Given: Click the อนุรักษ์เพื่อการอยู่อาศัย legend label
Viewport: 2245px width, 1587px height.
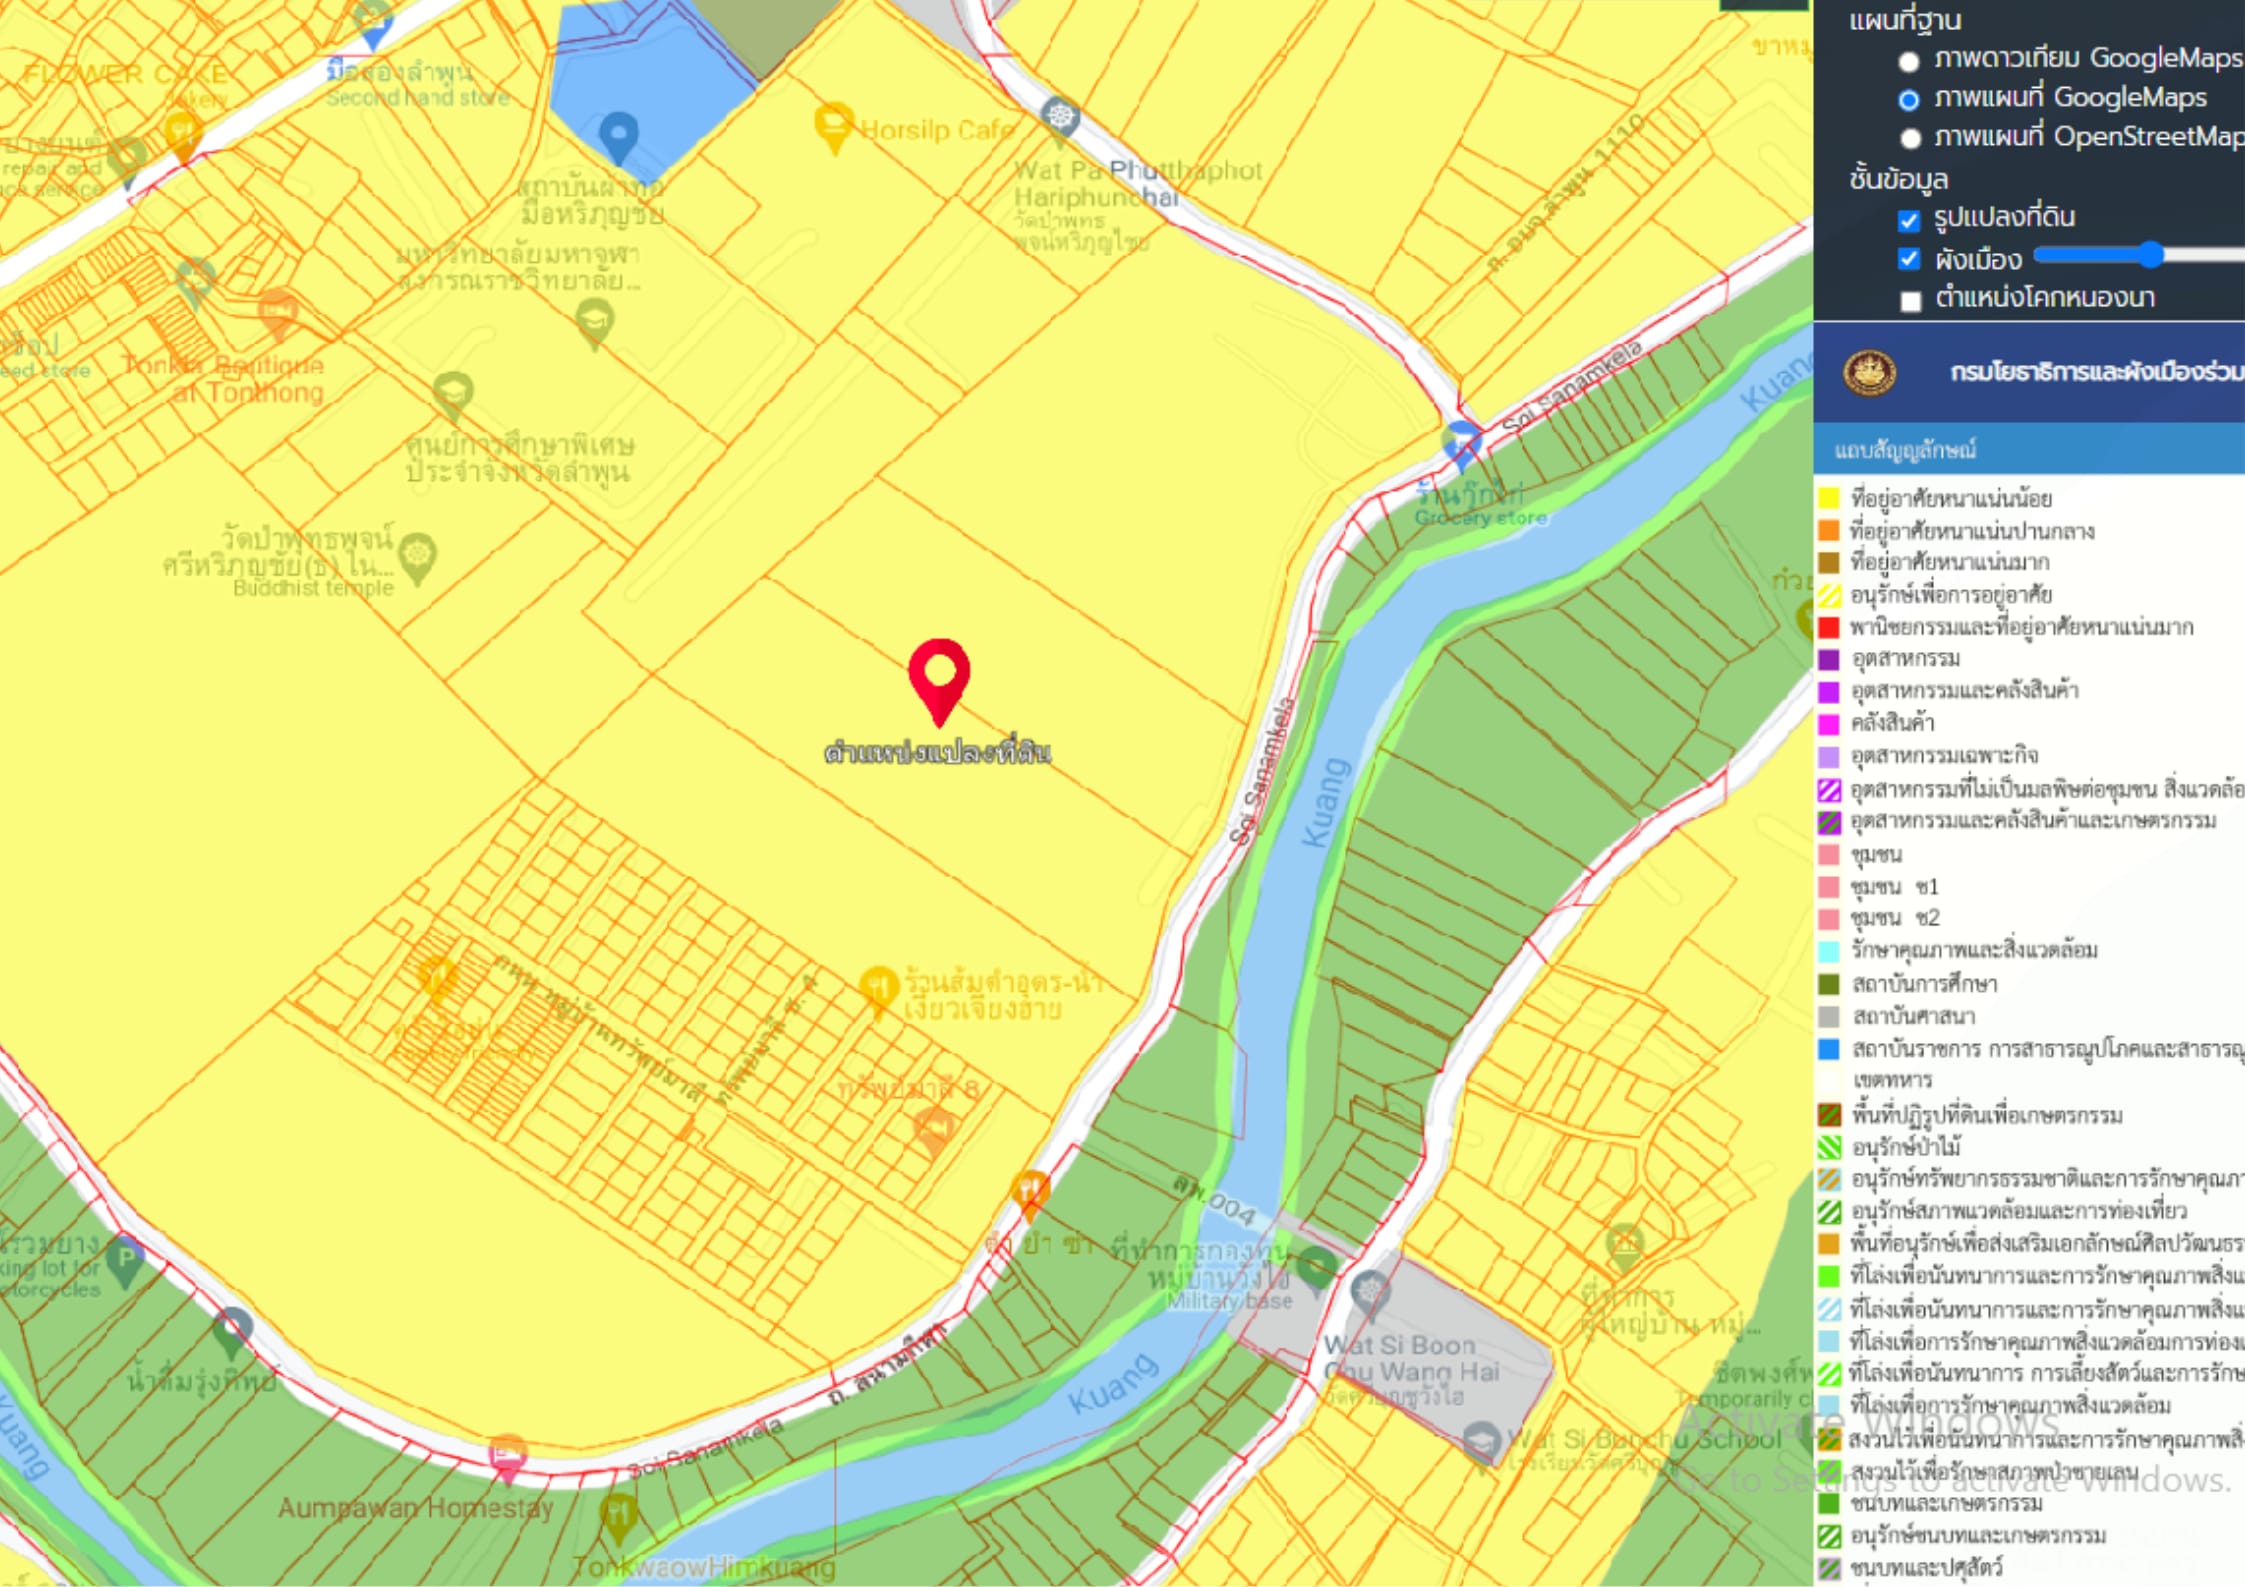Looking at the screenshot, I should 1951,595.
